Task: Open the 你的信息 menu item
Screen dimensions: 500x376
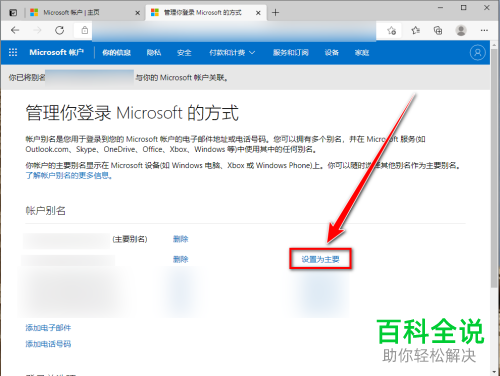Action: [116, 53]
